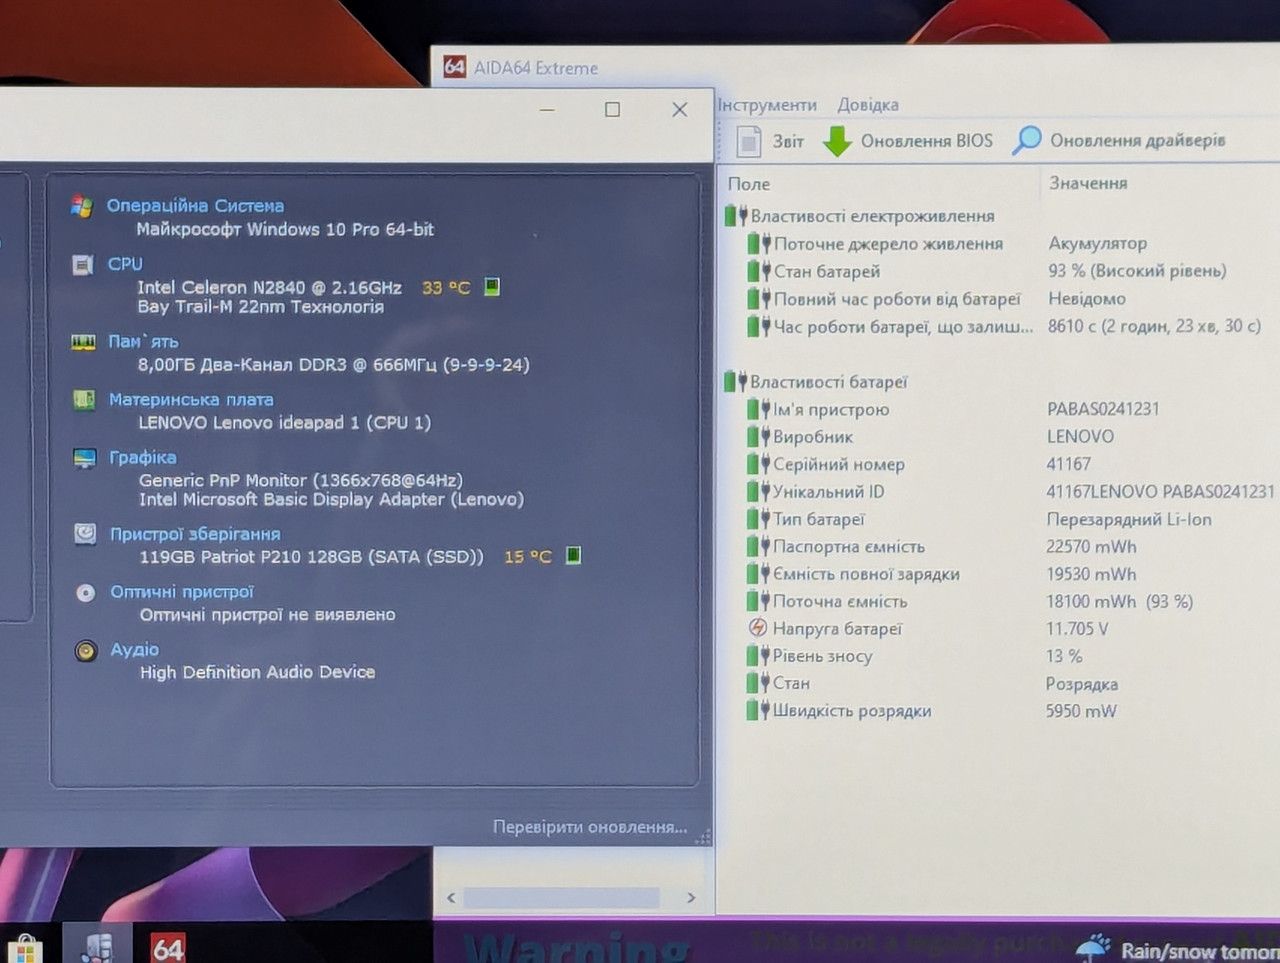
Task: Click the value PABAS0241231 for device name
Action: (x=1103, y=408)
